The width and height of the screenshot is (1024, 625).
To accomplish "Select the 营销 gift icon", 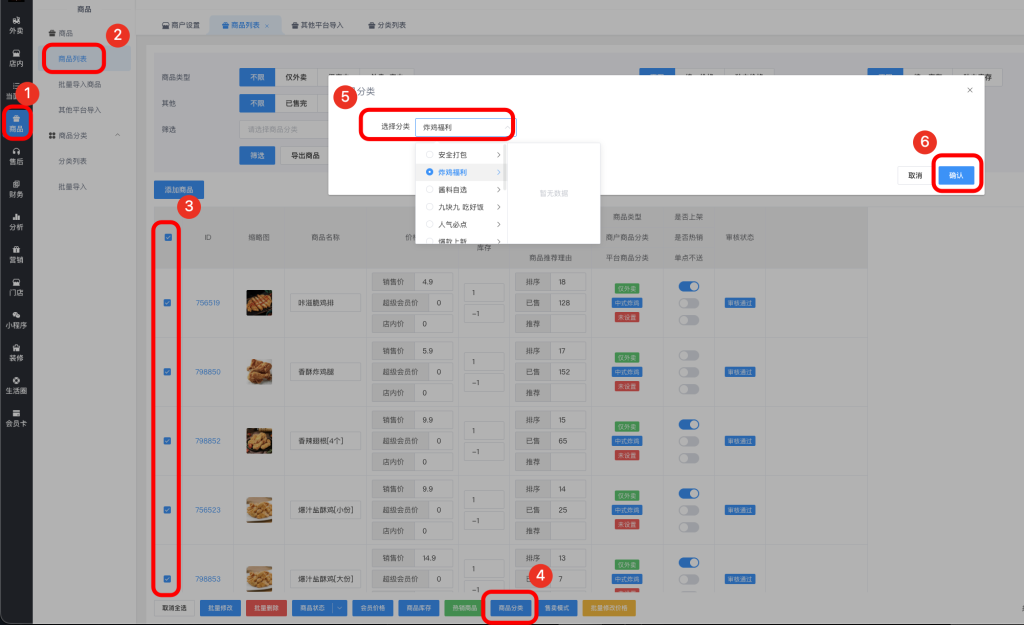I will click(x=16, y=253).
